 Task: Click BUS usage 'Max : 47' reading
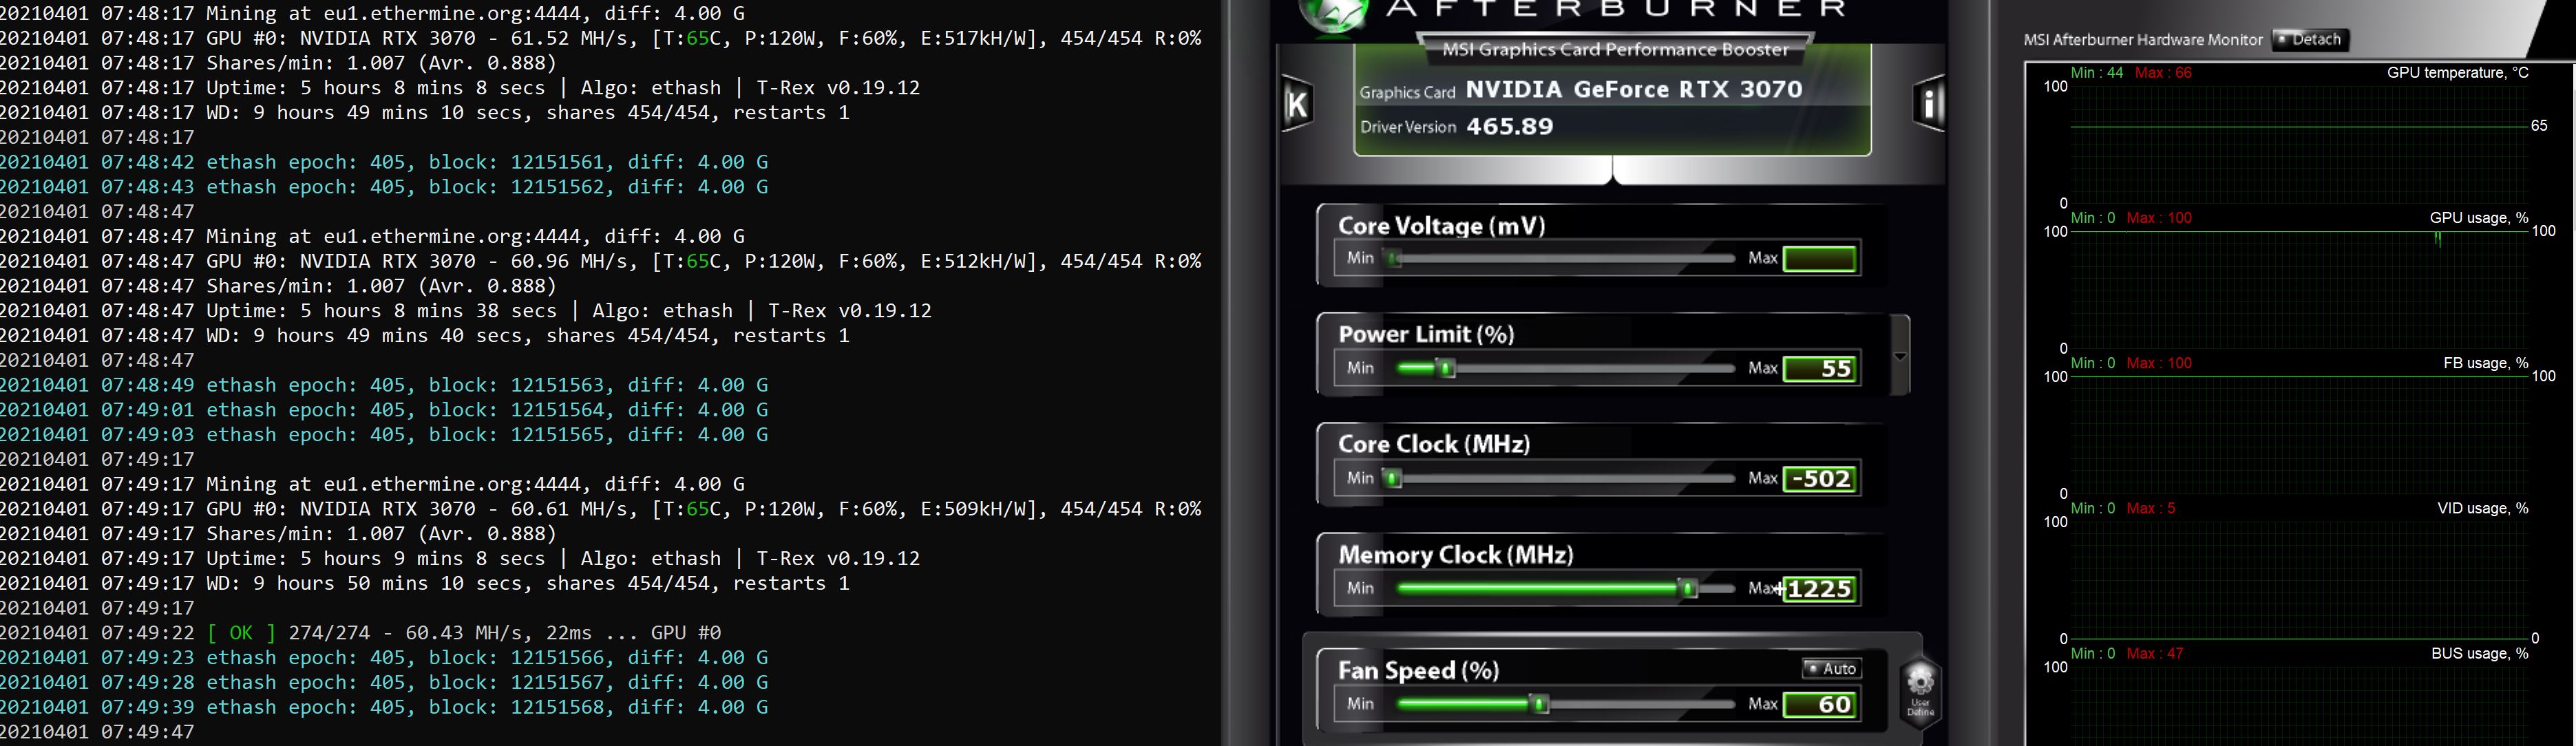click(x=2155, y=653)
